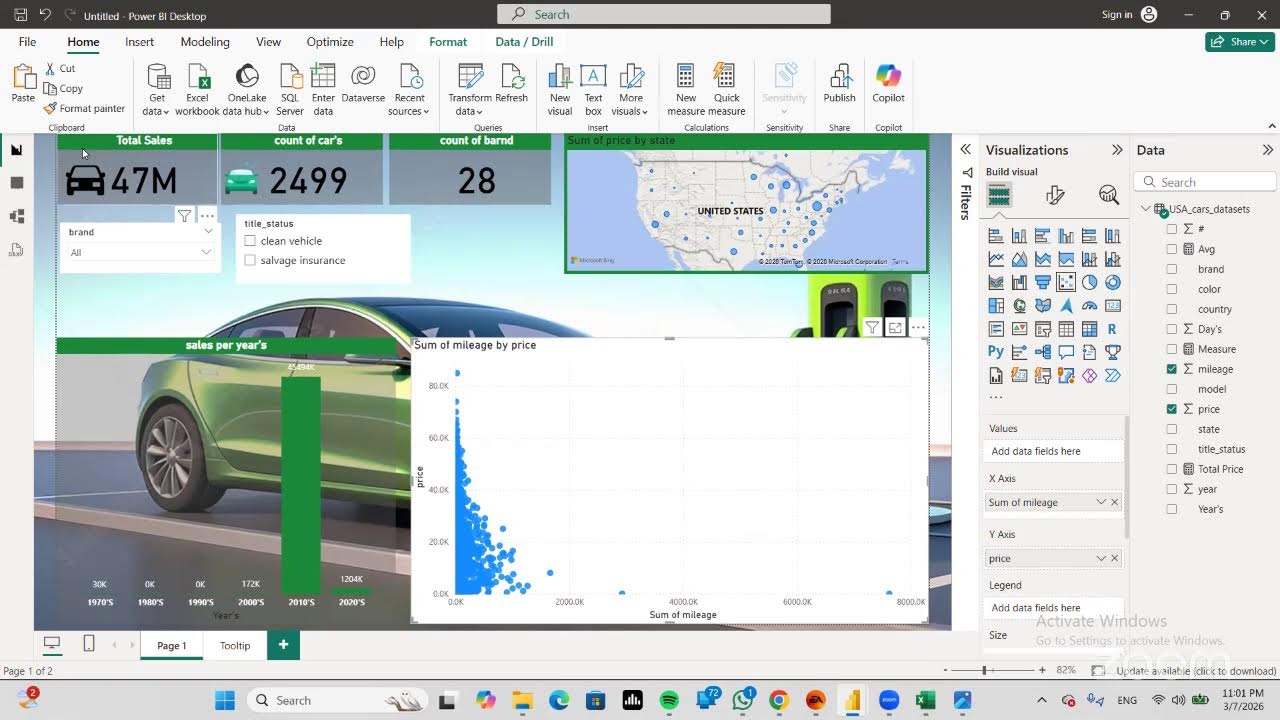Remove Sum of mileage from X Axis
The height and width of the screenshot is (720, 1280).
1115,502
